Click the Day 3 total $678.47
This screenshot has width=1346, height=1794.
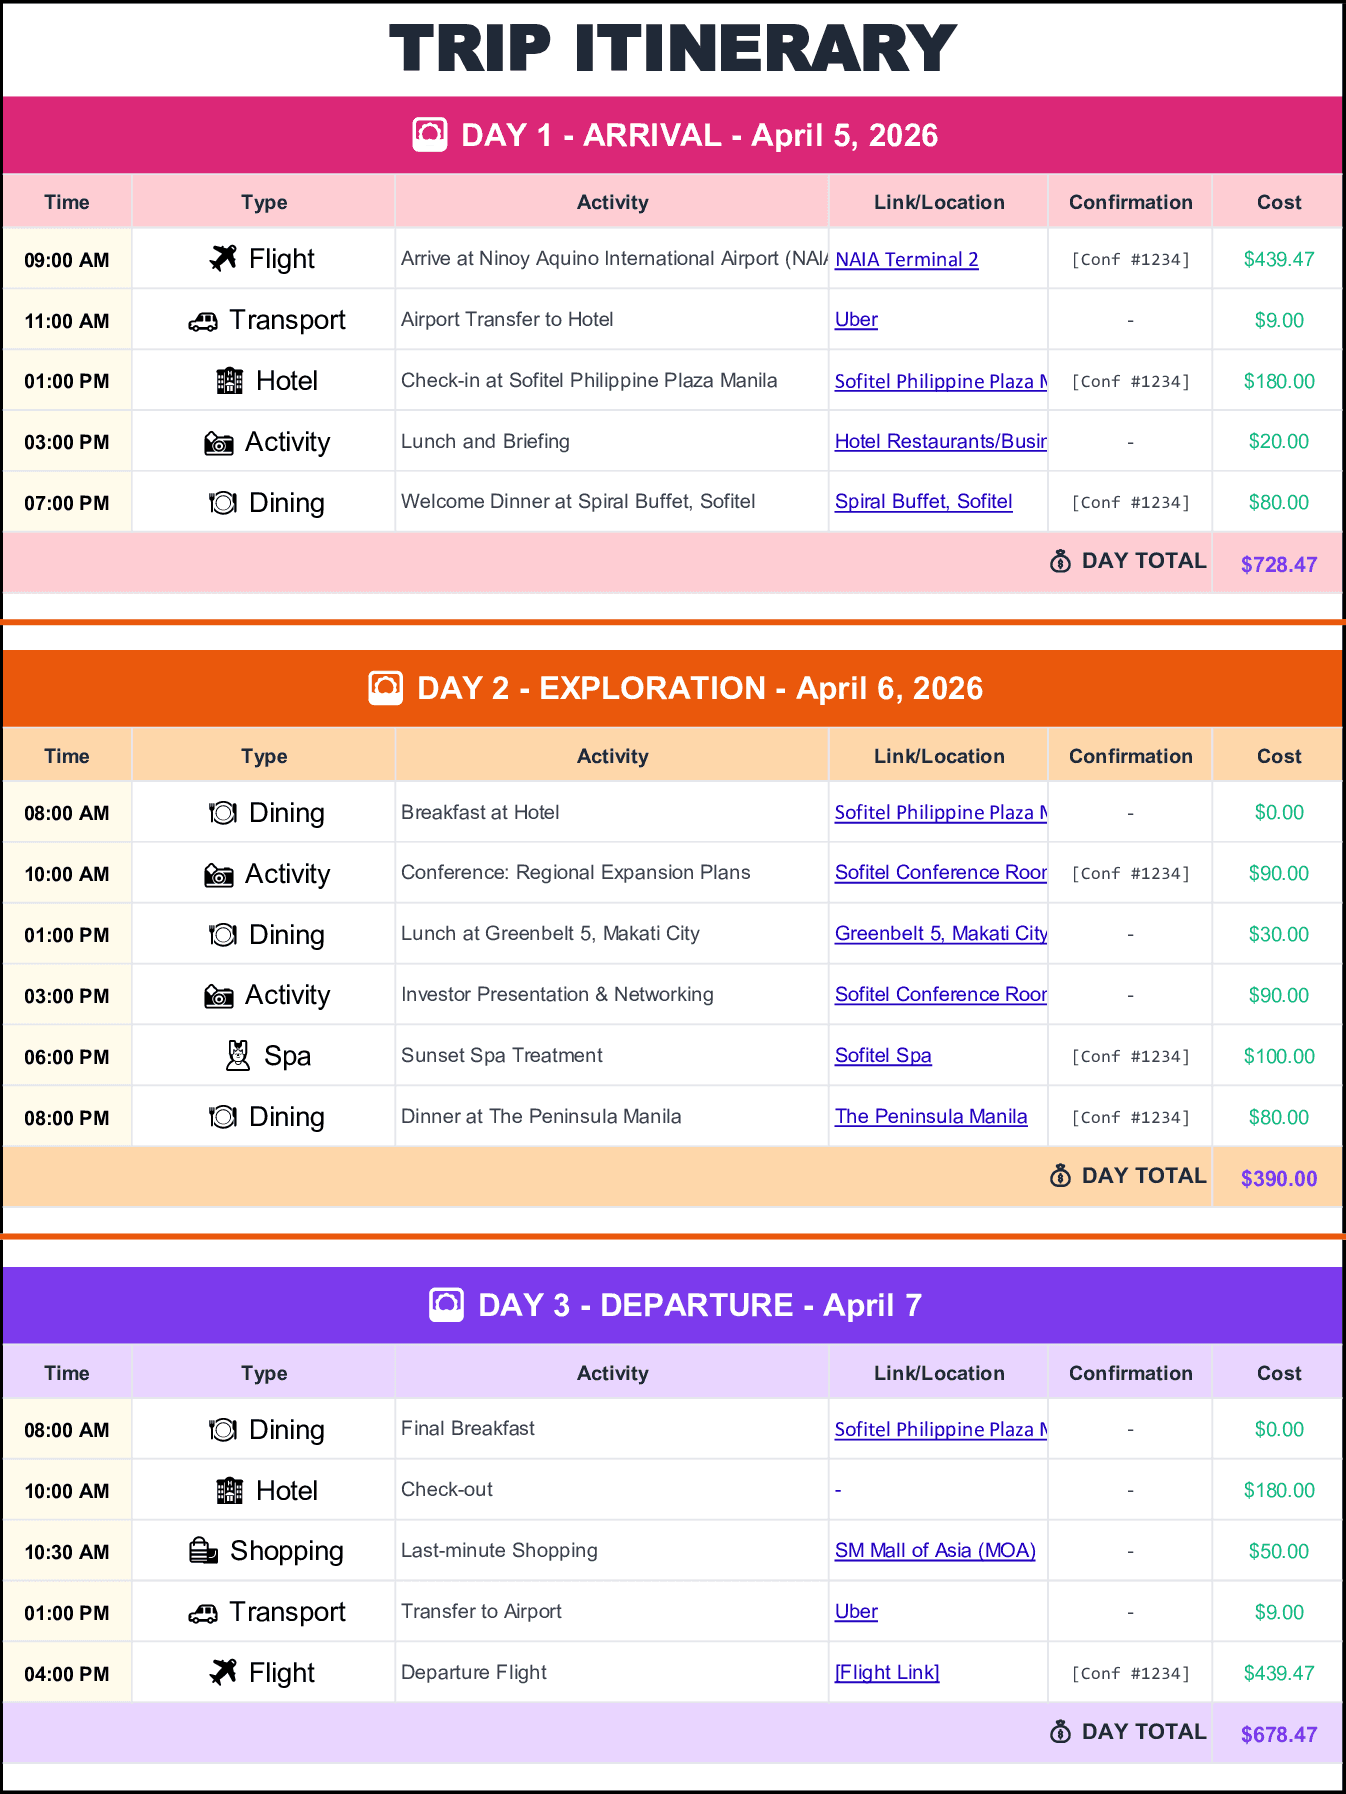pyautogui.click(x=1279, y=1734)
